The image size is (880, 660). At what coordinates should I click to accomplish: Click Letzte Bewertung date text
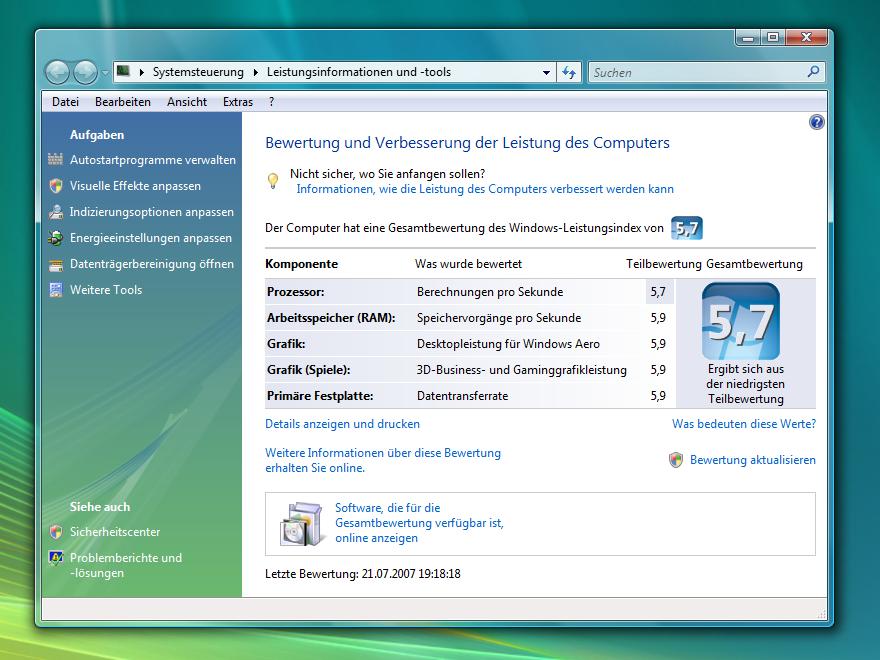(363, 574)
